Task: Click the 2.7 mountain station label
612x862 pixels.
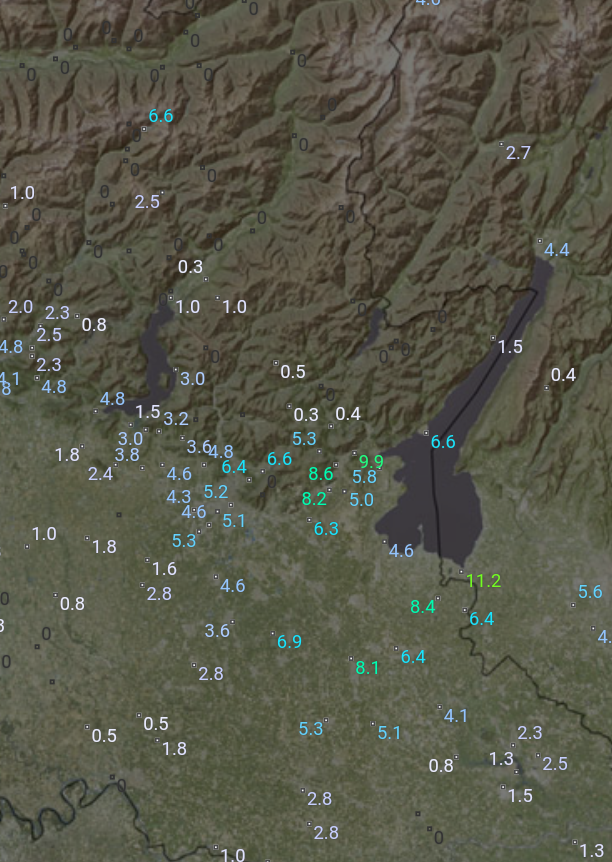Action: coord(518,153)
